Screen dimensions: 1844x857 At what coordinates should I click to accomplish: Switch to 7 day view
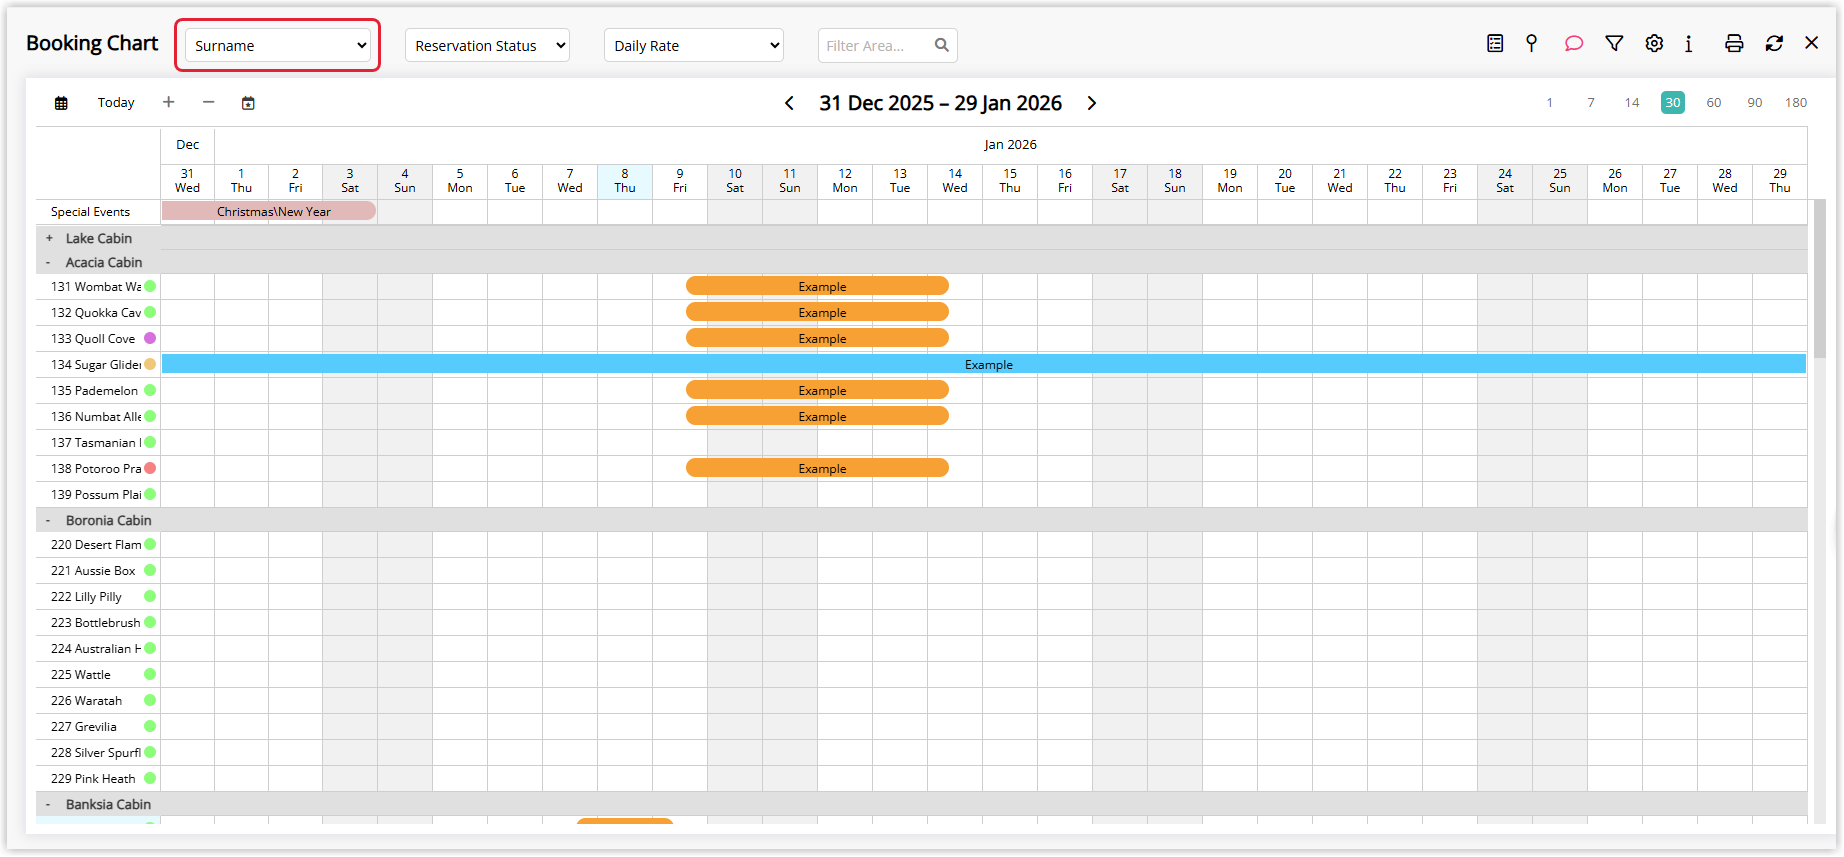pyautogui.click(x=1590, y=102)
